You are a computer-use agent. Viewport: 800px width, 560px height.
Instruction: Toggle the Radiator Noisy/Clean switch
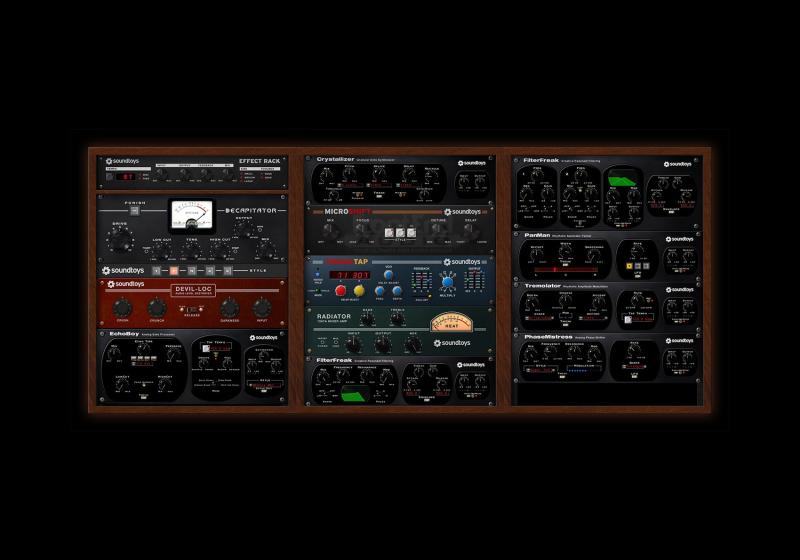pos(322,342)
